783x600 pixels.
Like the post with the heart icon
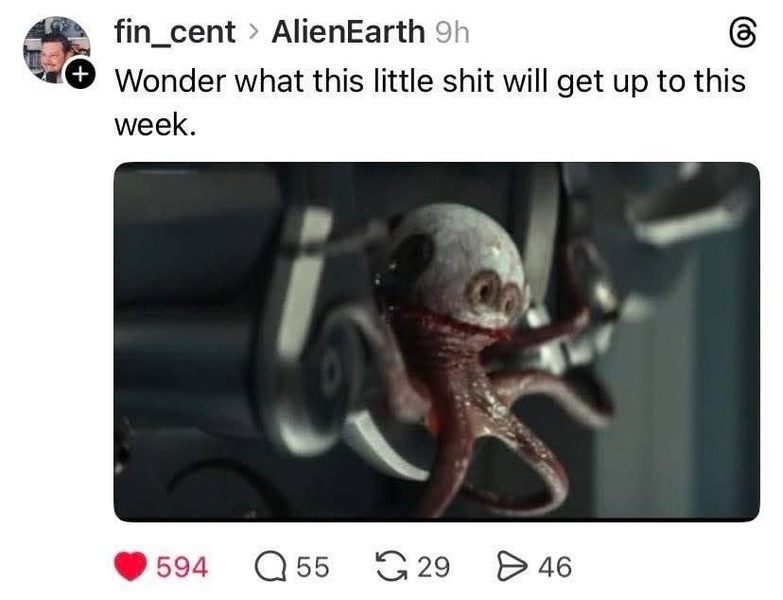[x=130, y=567]
